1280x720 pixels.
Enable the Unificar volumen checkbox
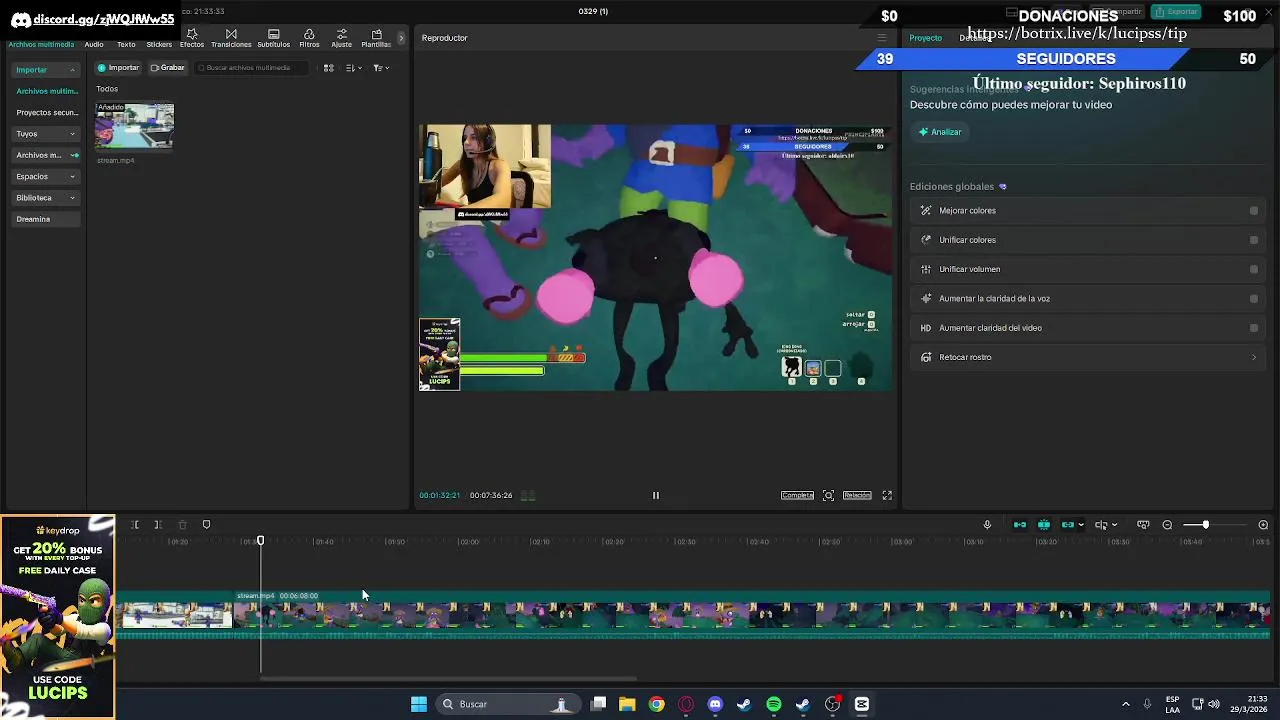pos(1254,269)
